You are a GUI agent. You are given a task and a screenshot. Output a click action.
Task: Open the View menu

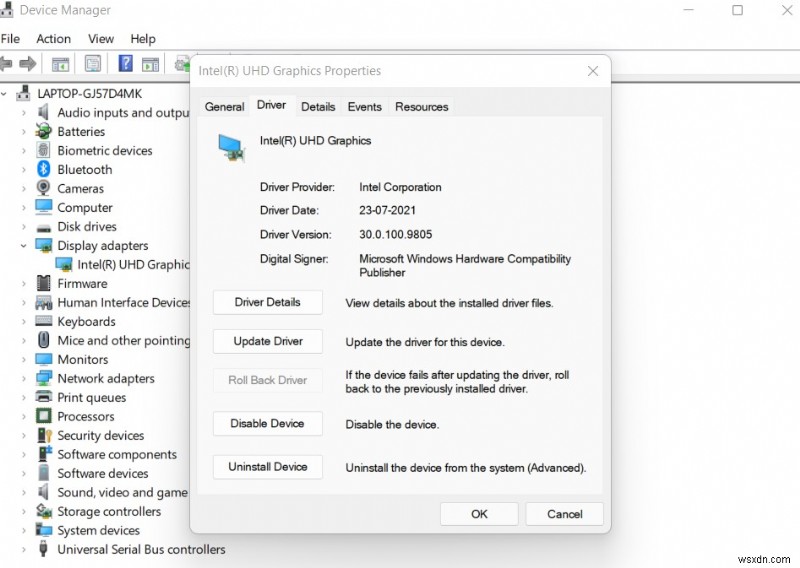(101, 39)
